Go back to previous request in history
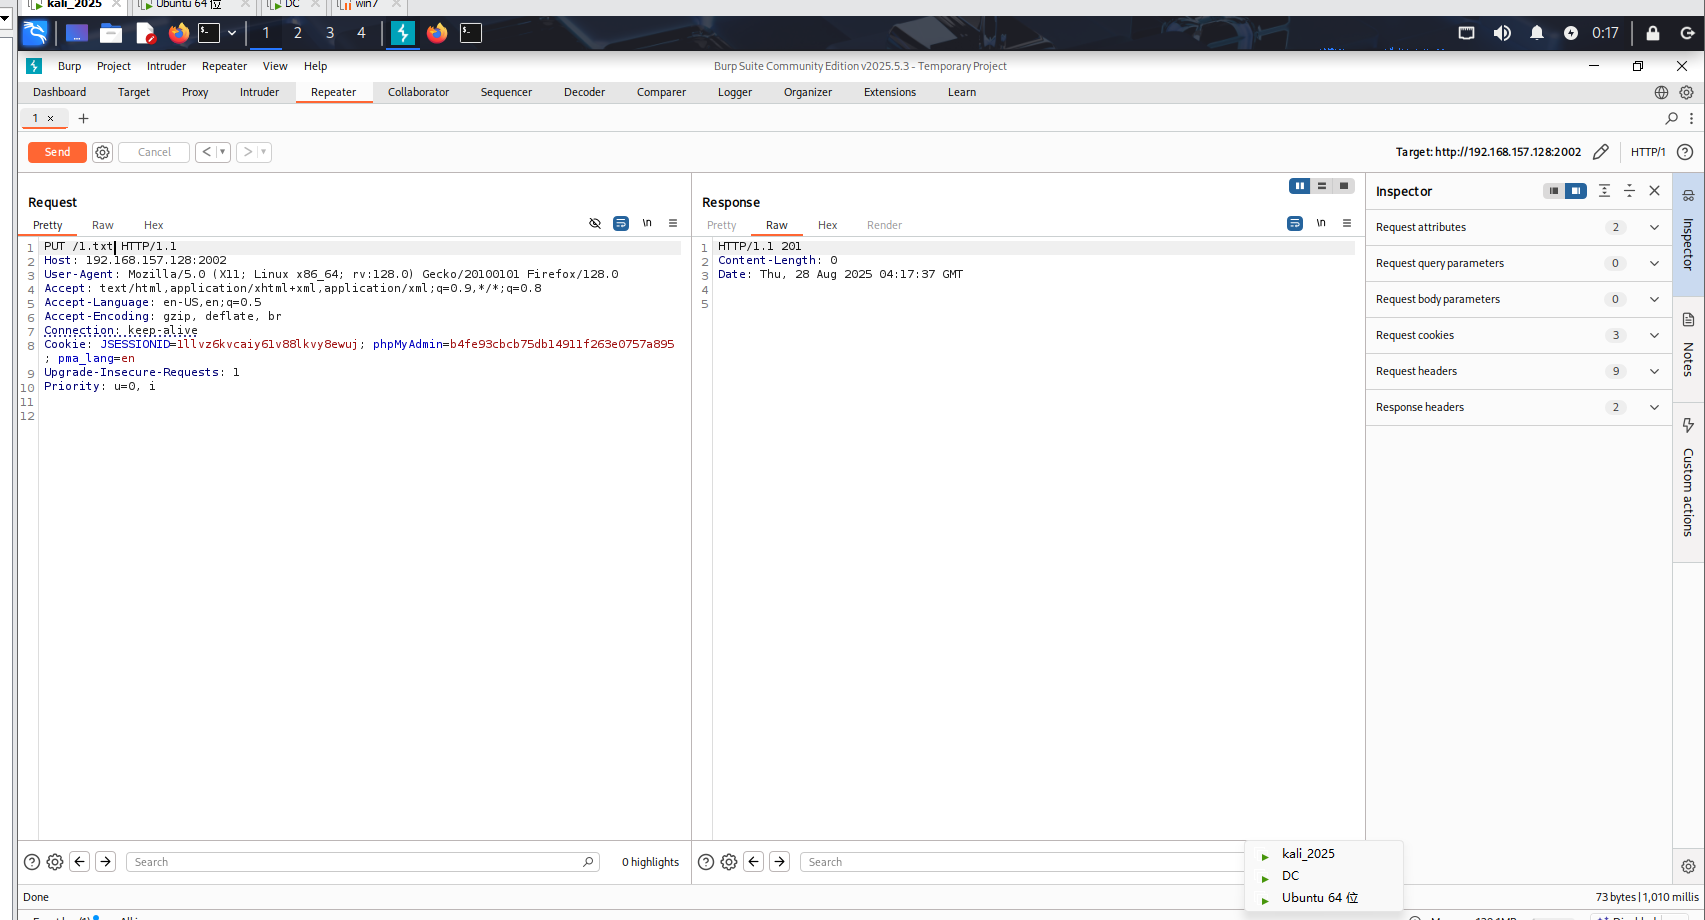 tap(206, 152)
